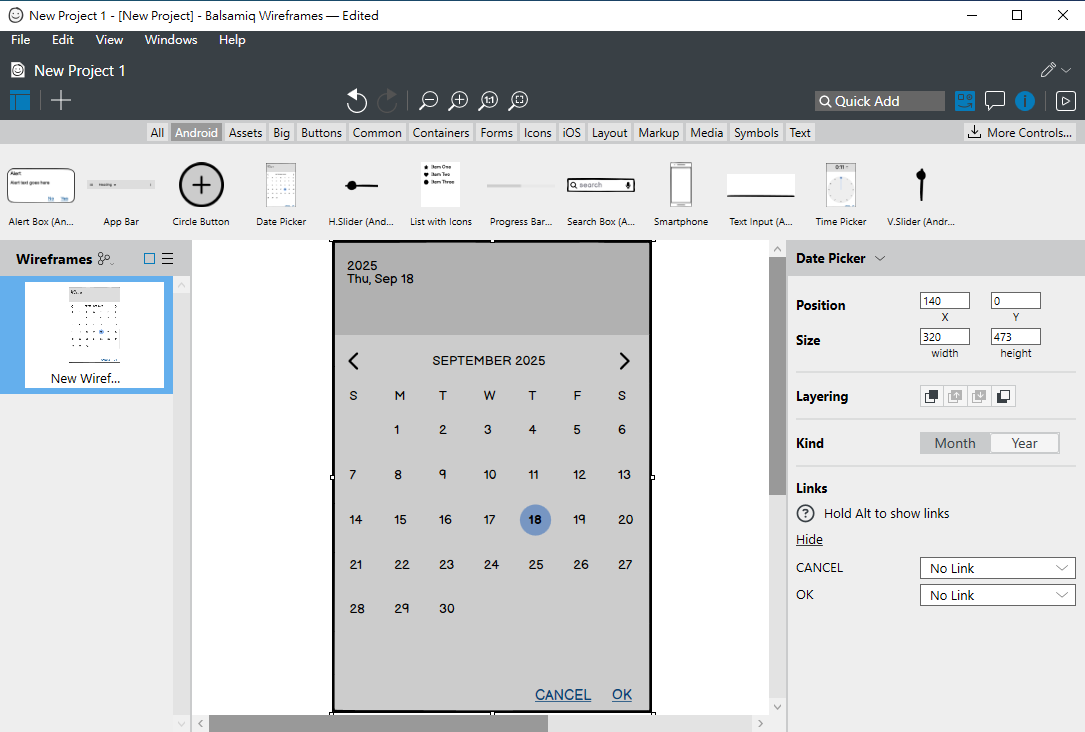Click the bring forward layering icon
1085x732 pixels.
click(x=956, y=396)
